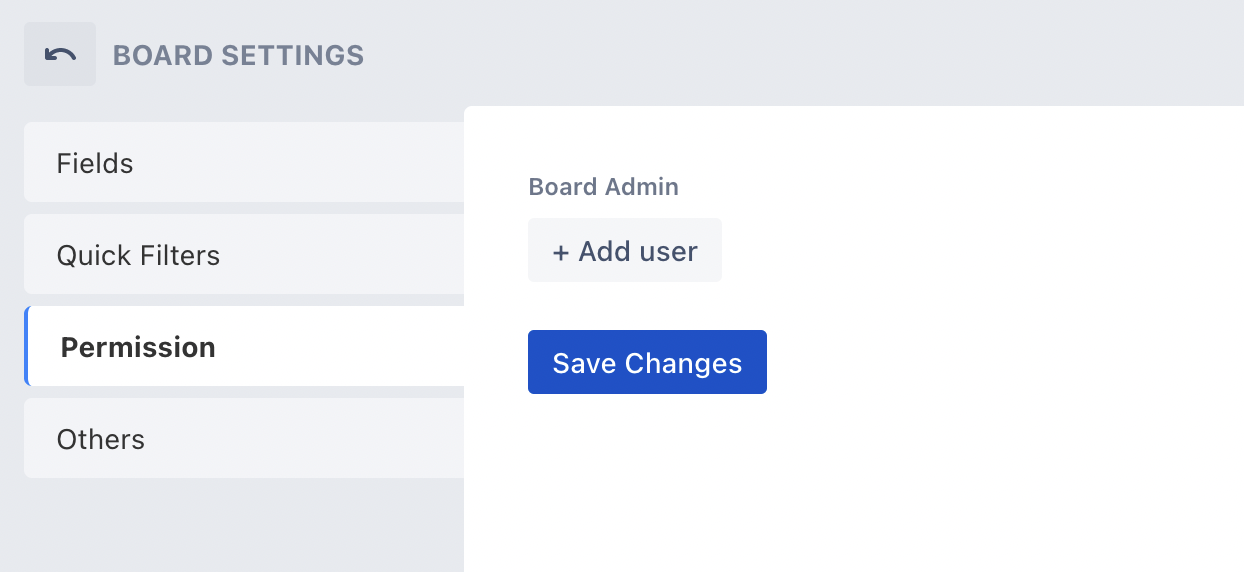Click the BOARD SETTINGS heading
The height and width of the screenshot is (572, 1244).
tap(238, 55)
